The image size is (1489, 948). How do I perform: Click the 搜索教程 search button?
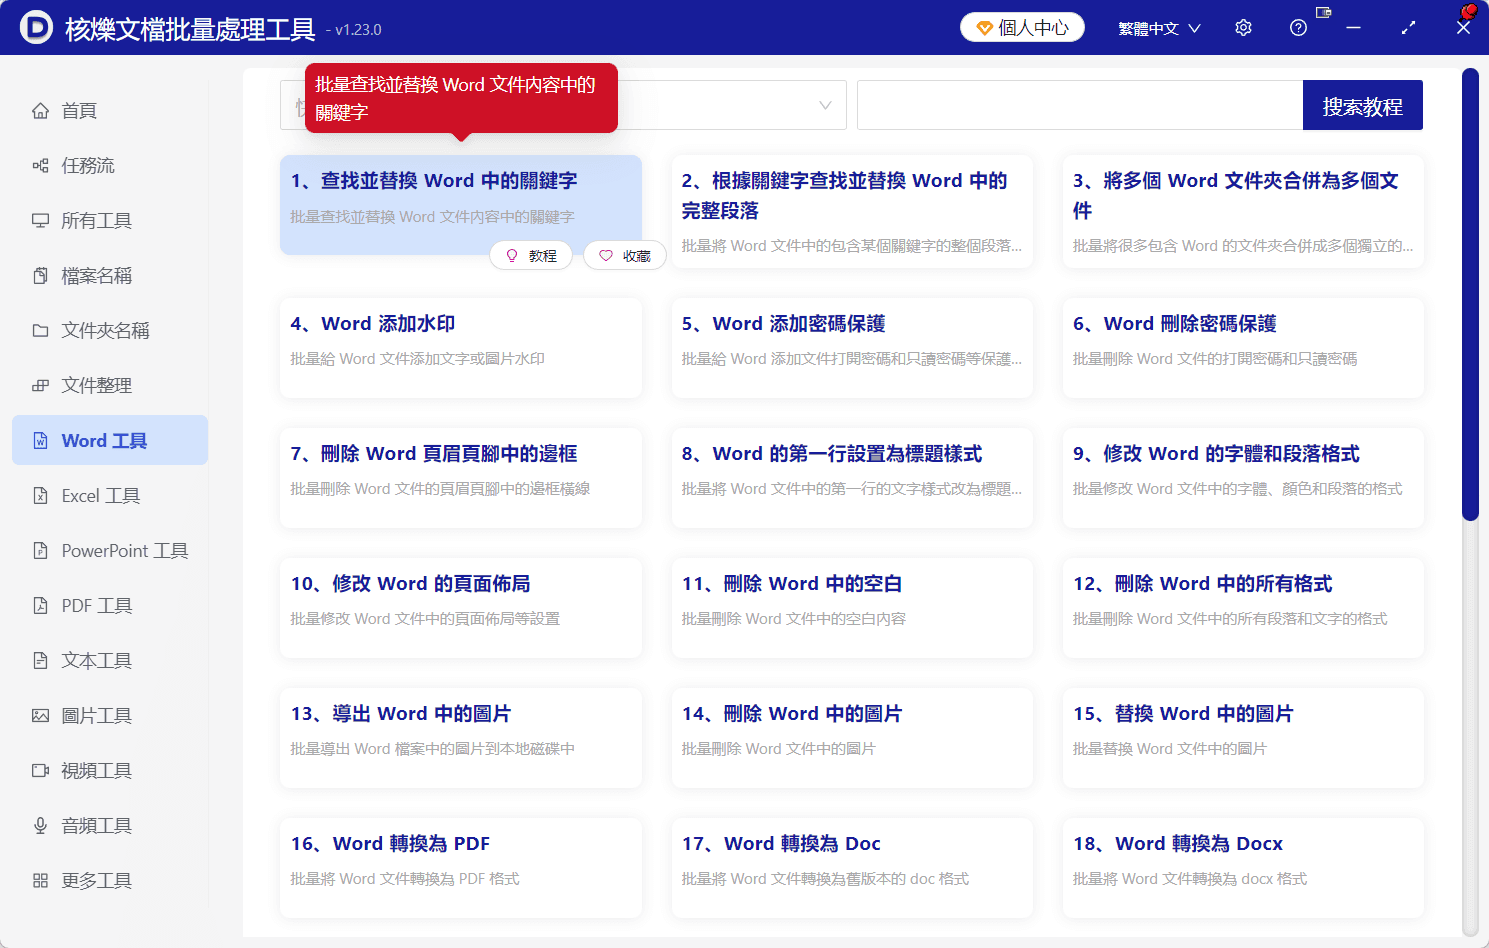click(1362, 106)
